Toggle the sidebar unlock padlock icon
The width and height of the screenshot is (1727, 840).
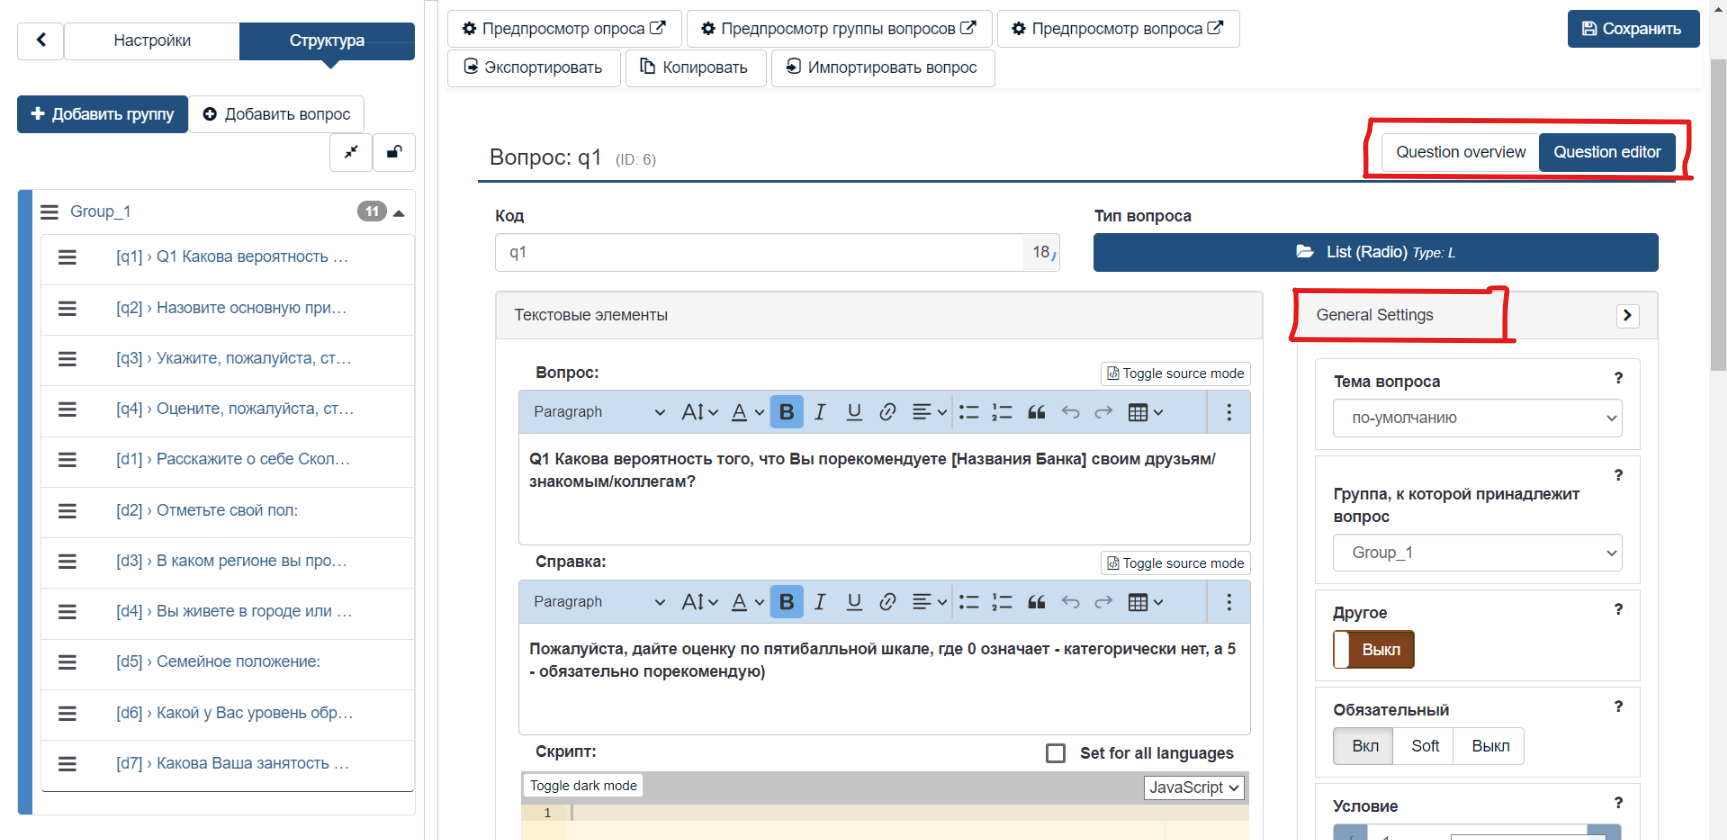point(394,152)
